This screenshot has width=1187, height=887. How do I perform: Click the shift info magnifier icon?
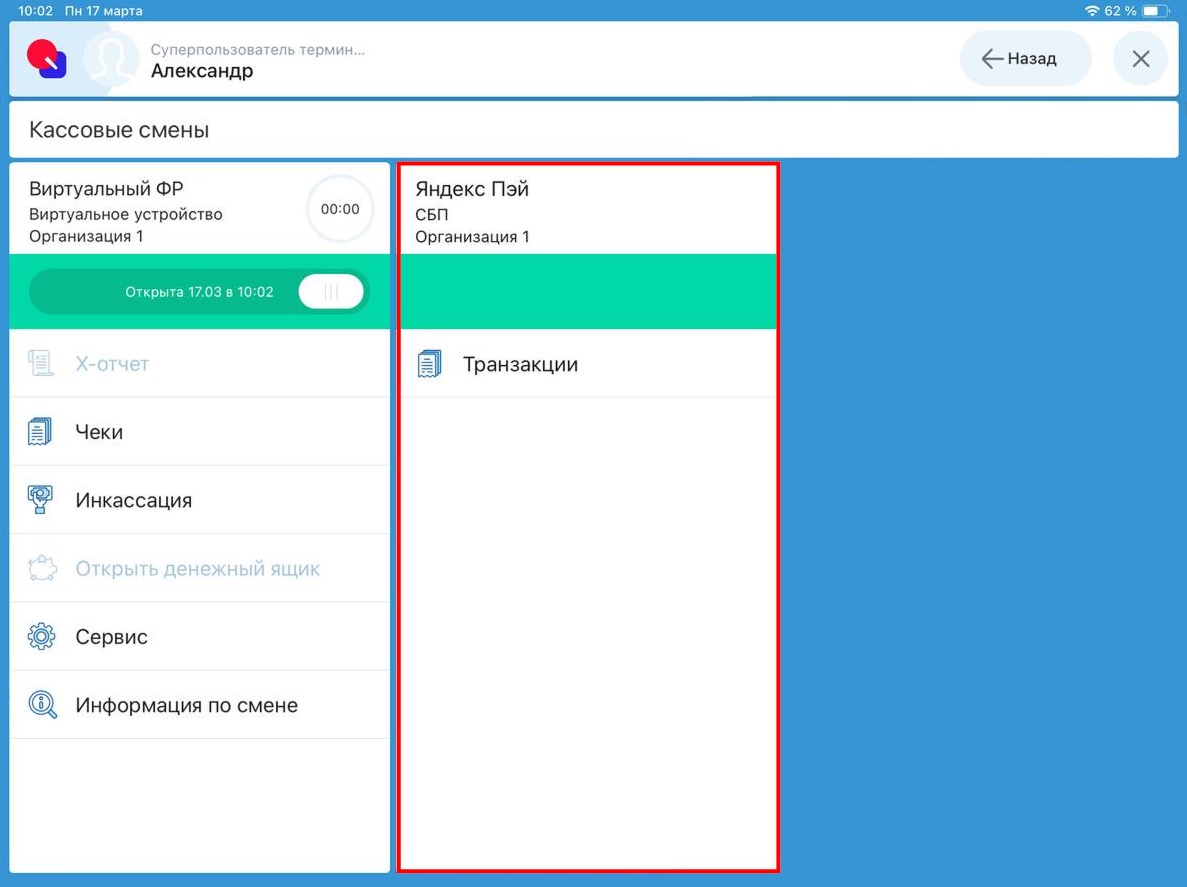click(42, 705)
